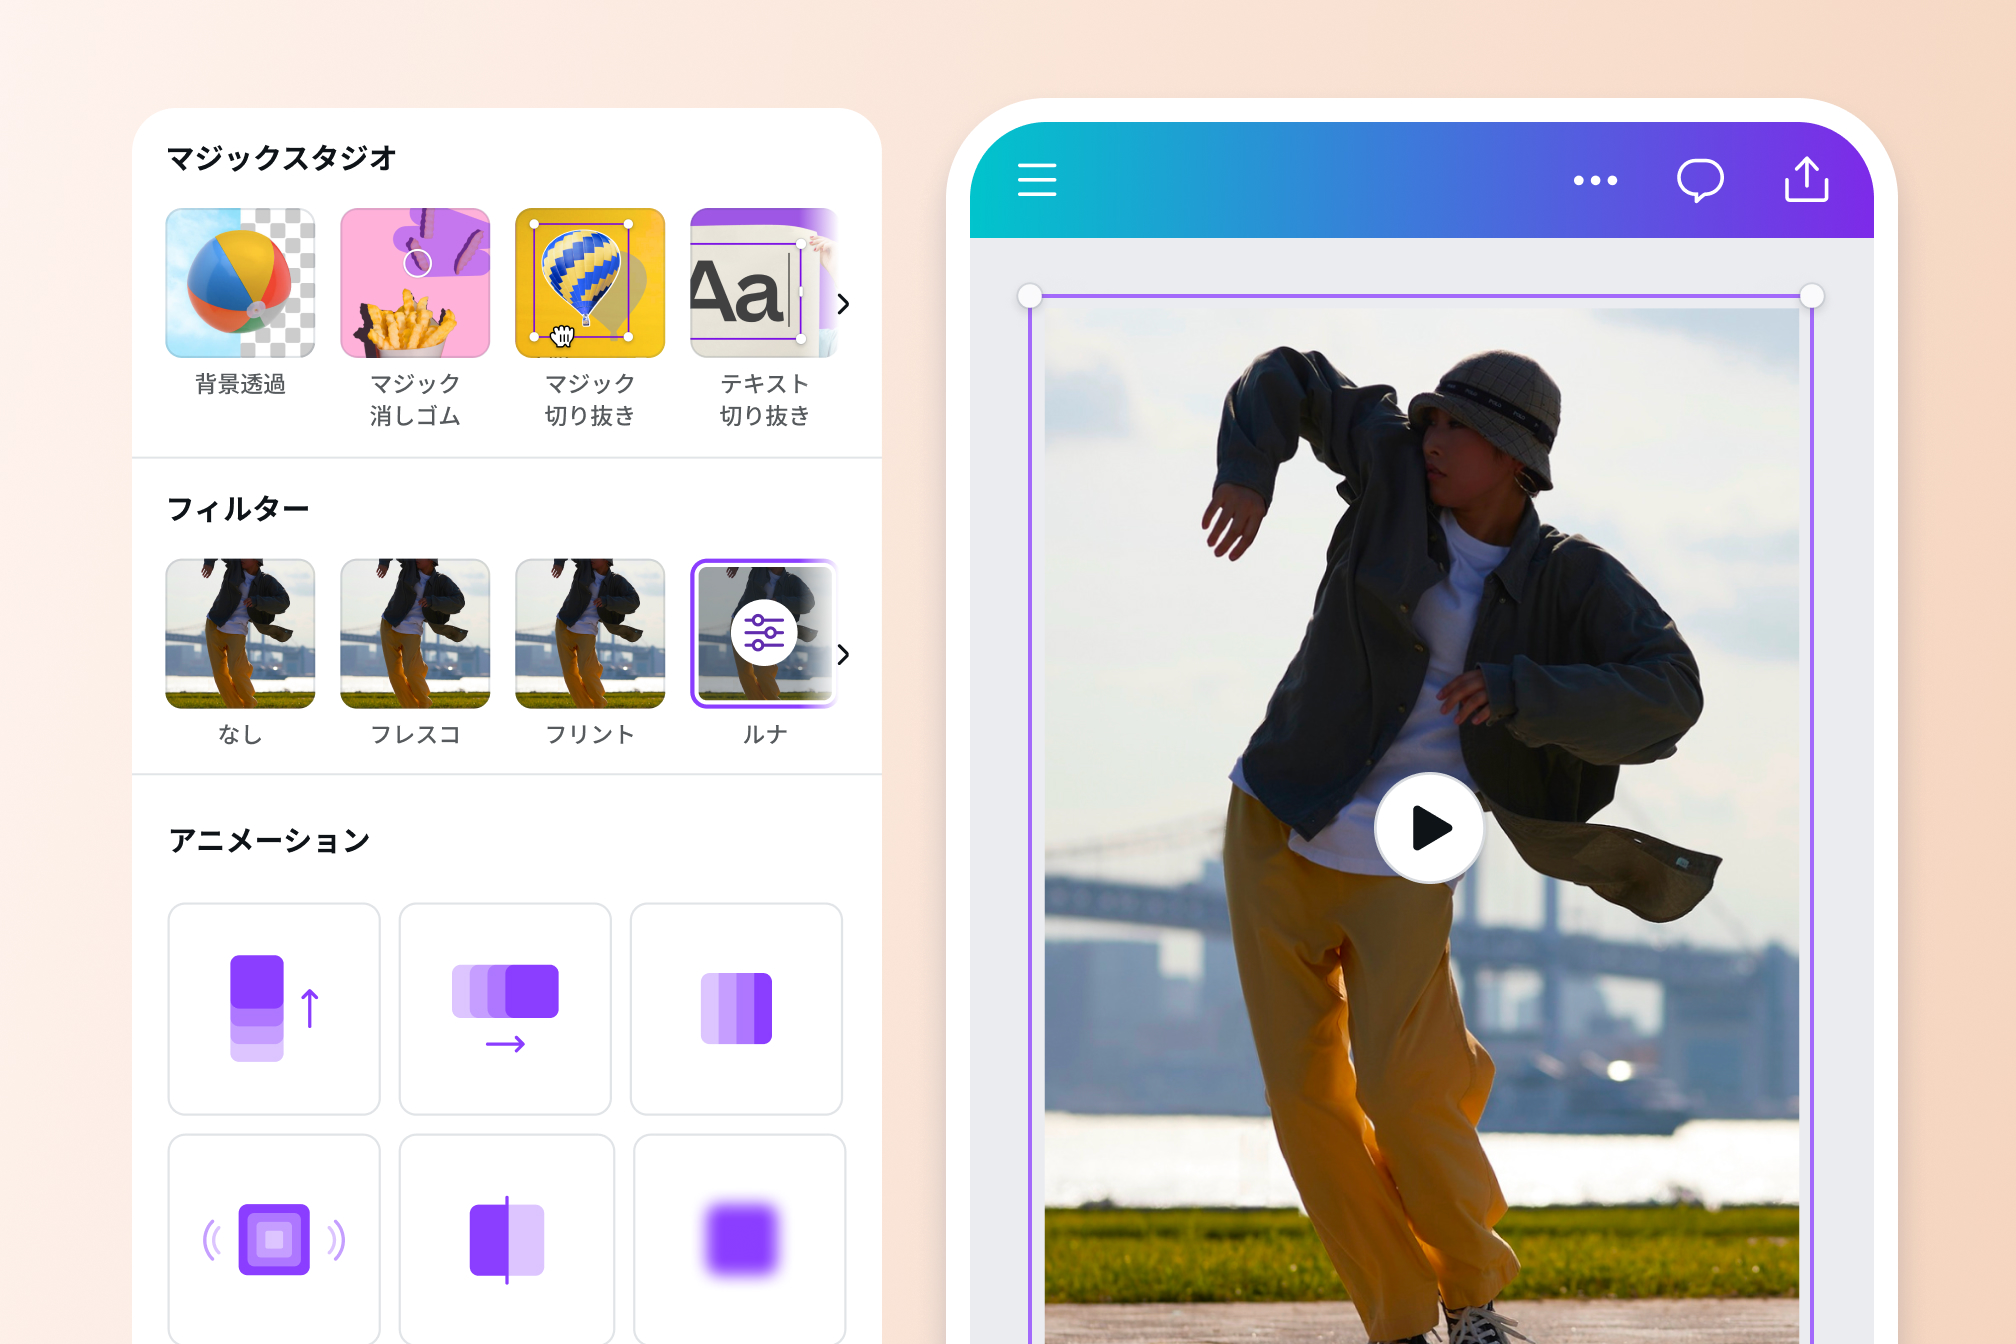
Task: Click the top-left selection handle of image
Action: [x=1030, y=296]
